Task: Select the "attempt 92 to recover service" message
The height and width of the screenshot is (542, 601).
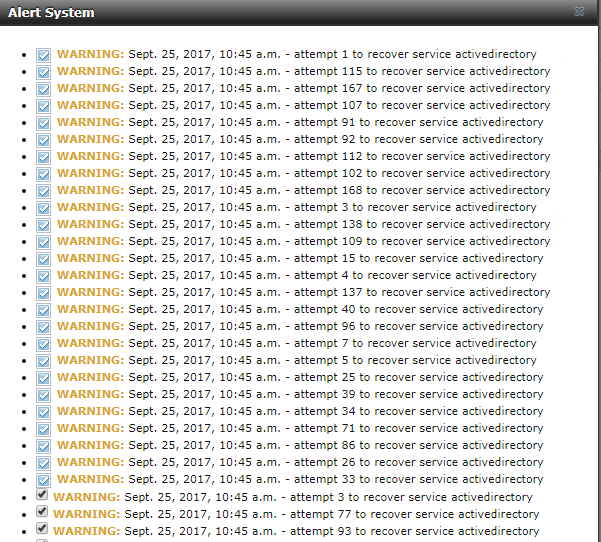Action: click(x=419, y=139)
